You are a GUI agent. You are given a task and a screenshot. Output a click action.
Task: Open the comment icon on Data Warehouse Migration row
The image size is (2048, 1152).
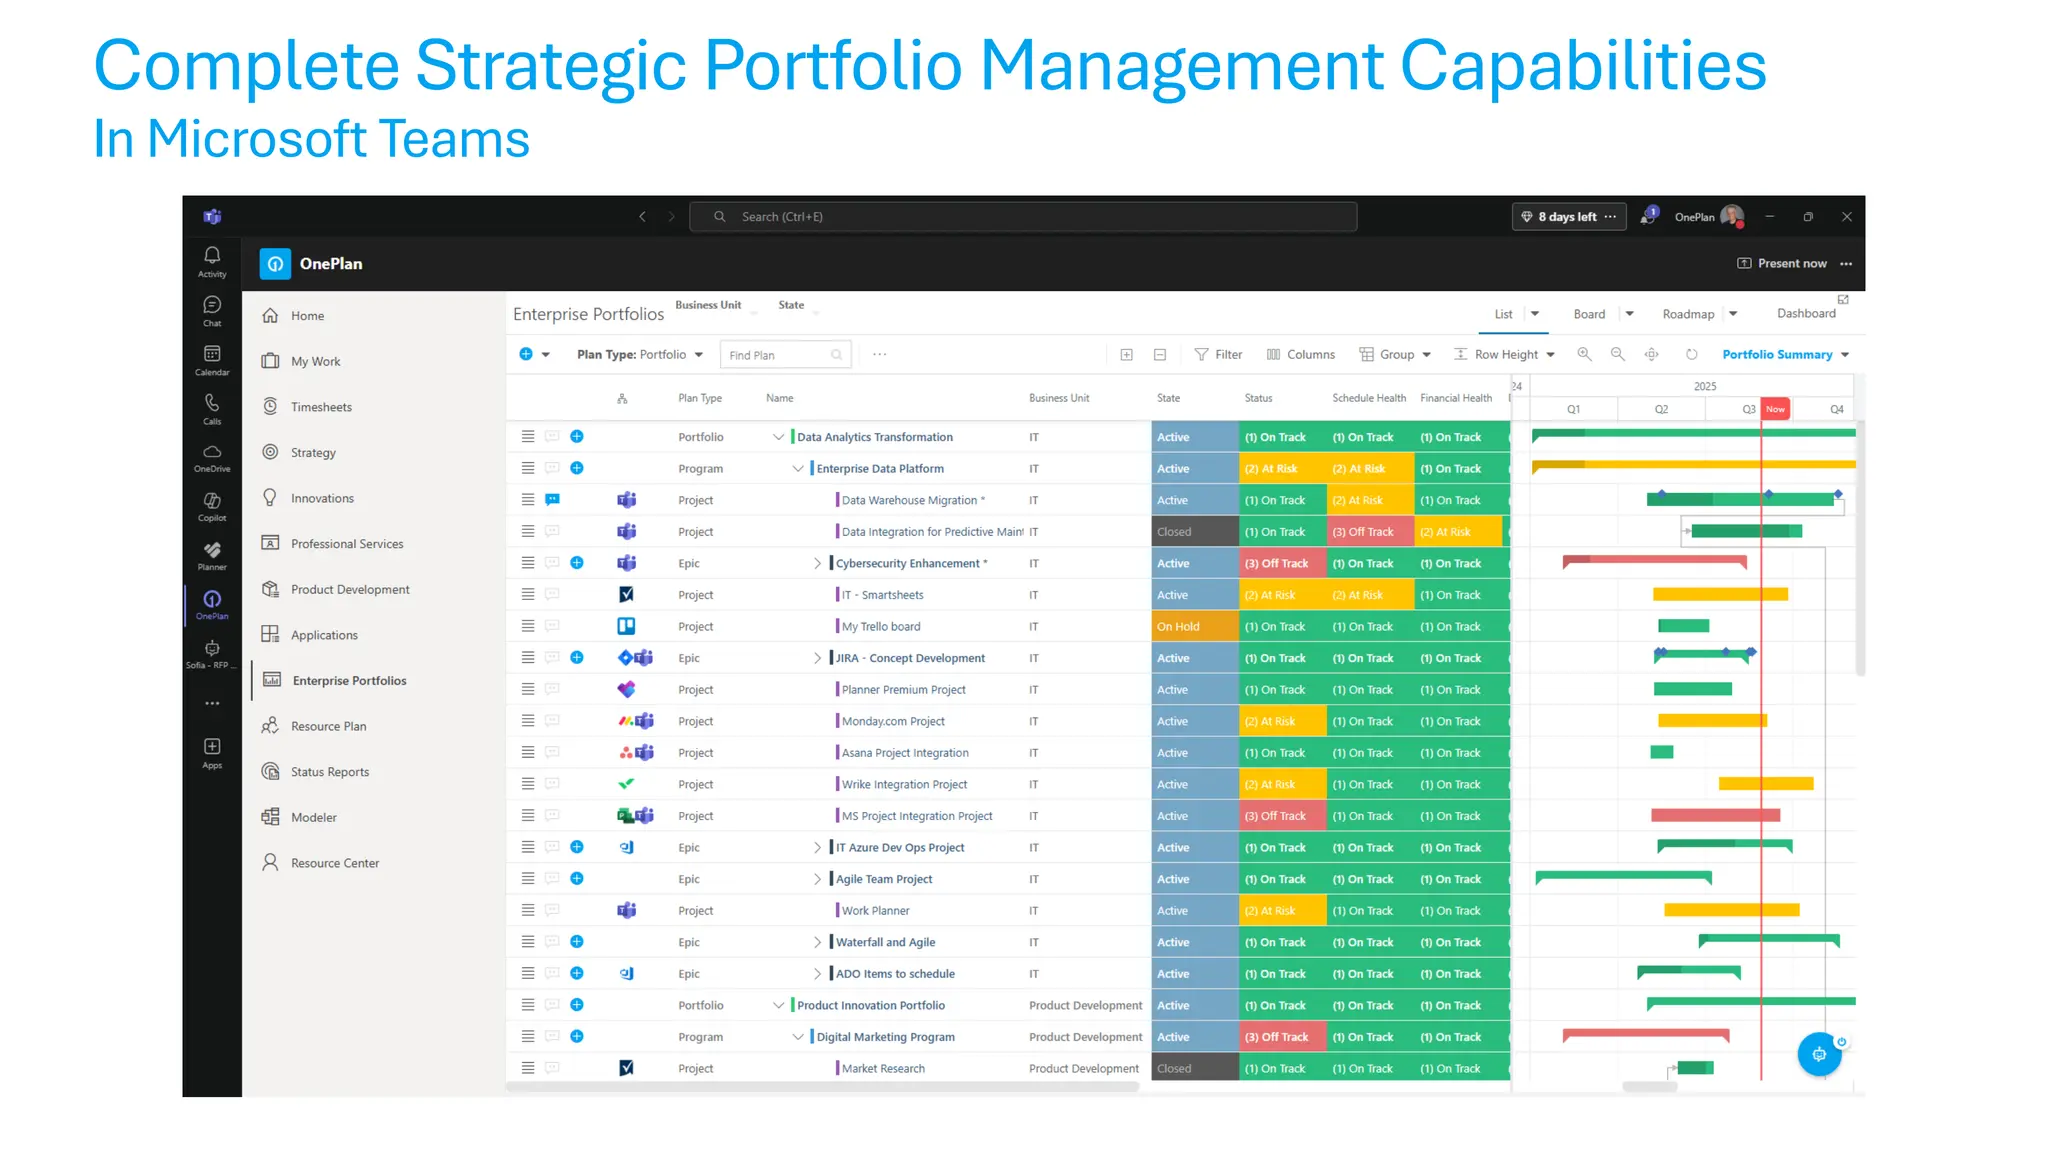tap(552, 499)
